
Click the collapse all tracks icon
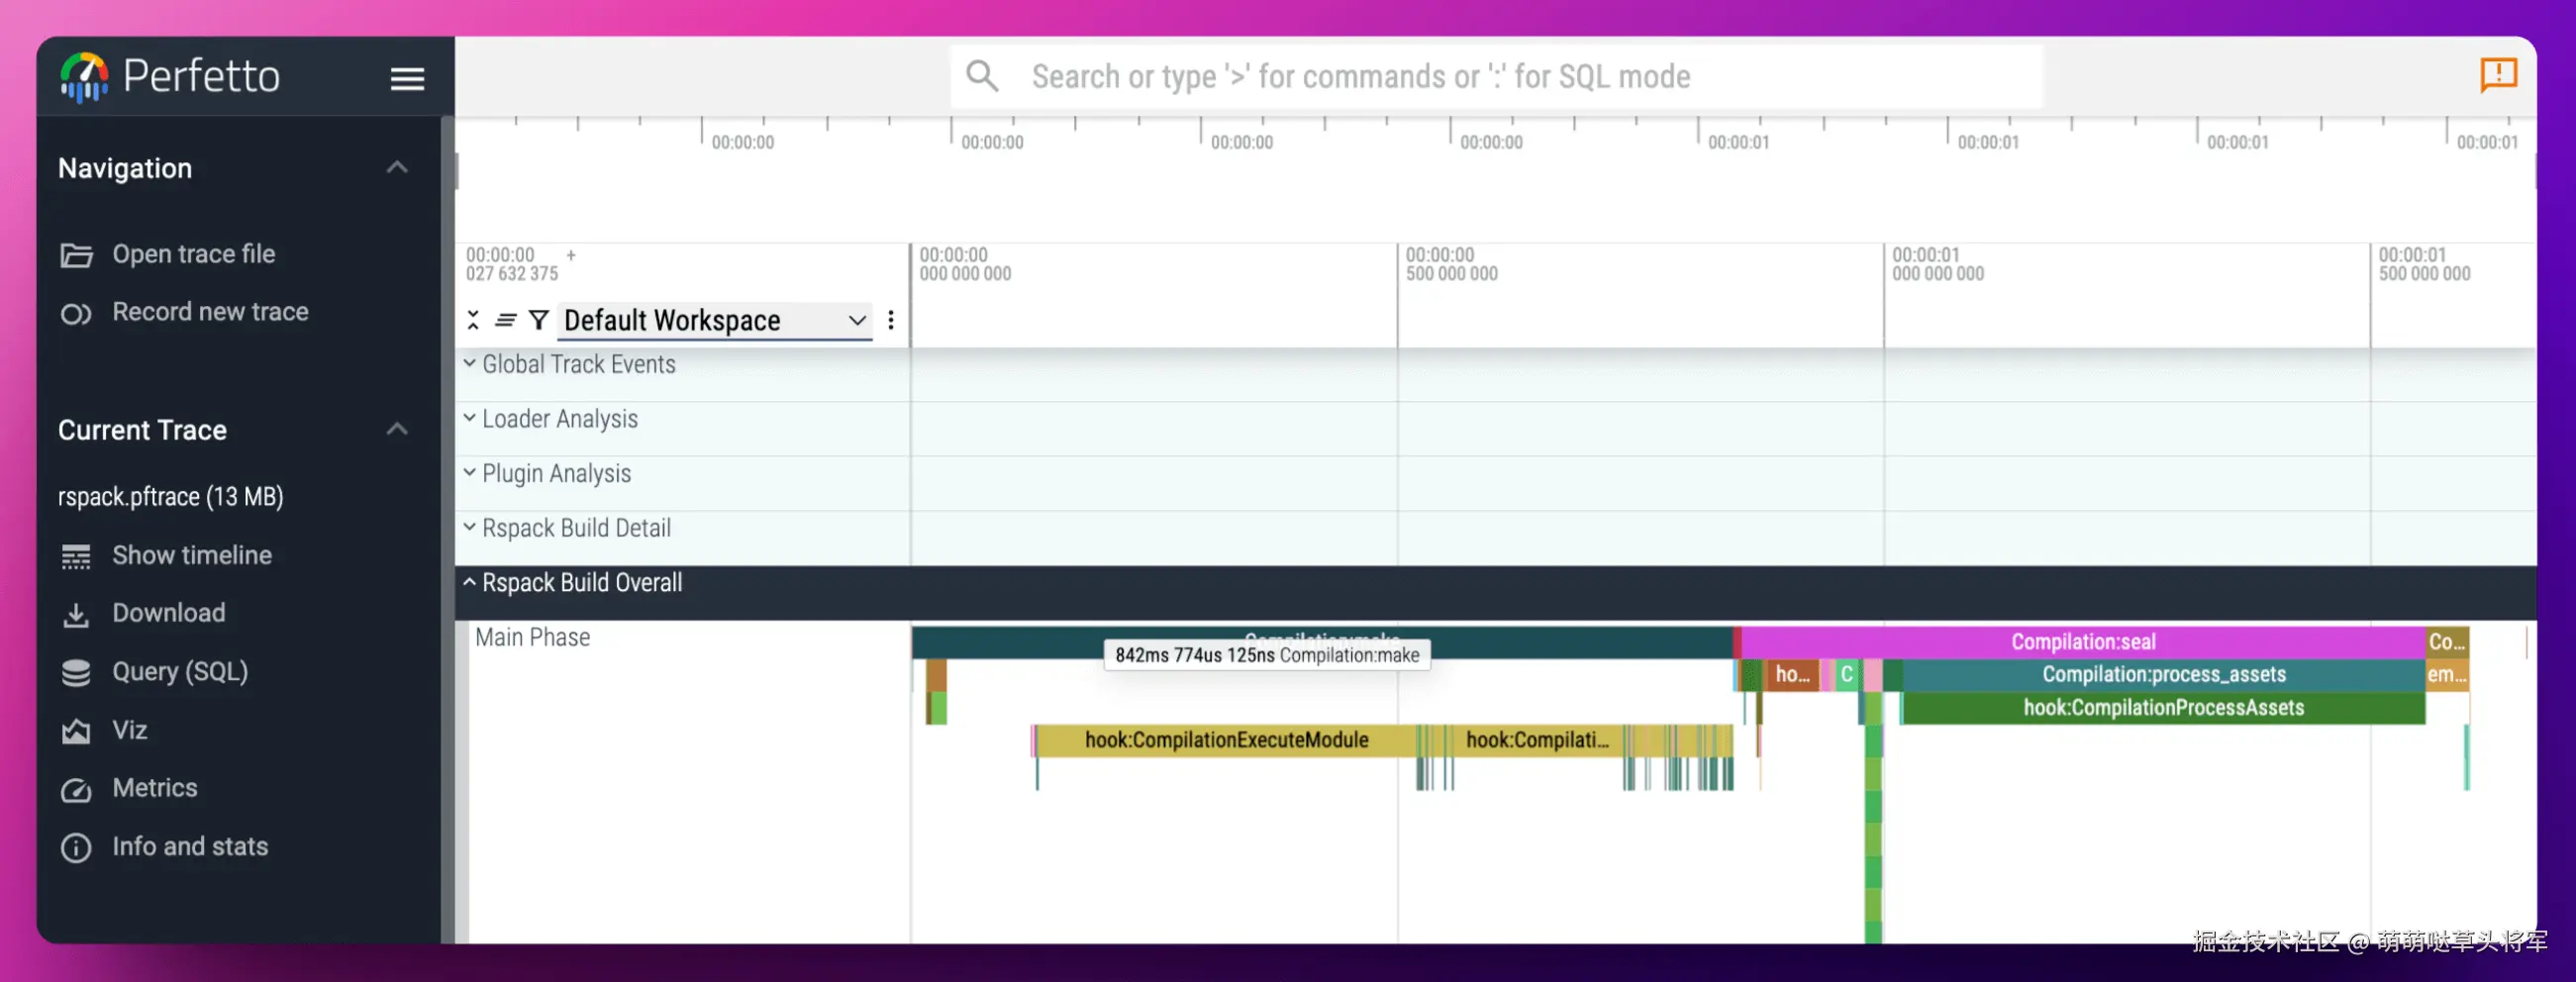(473, 320)
